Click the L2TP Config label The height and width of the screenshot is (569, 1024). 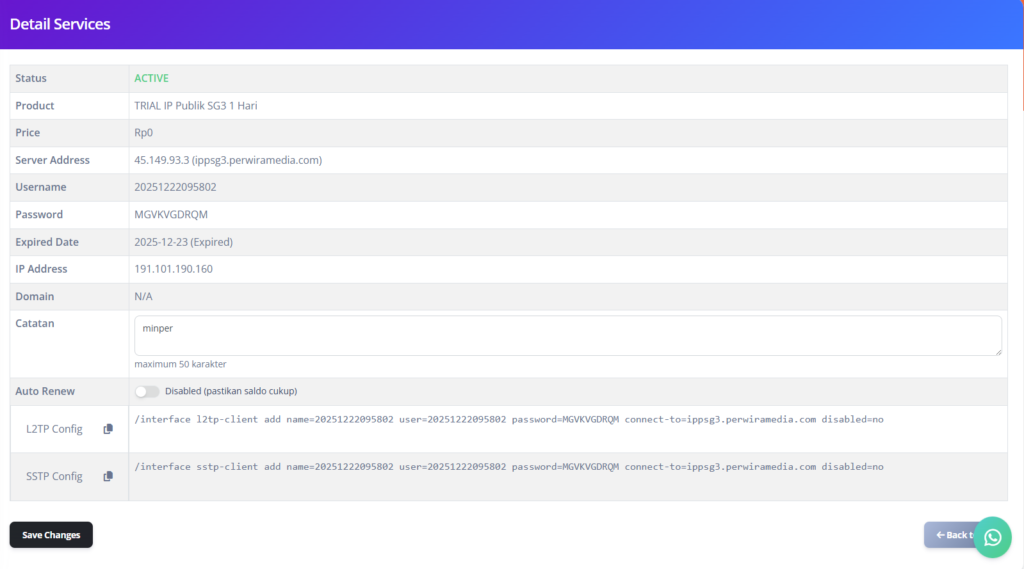click(54, 429)
